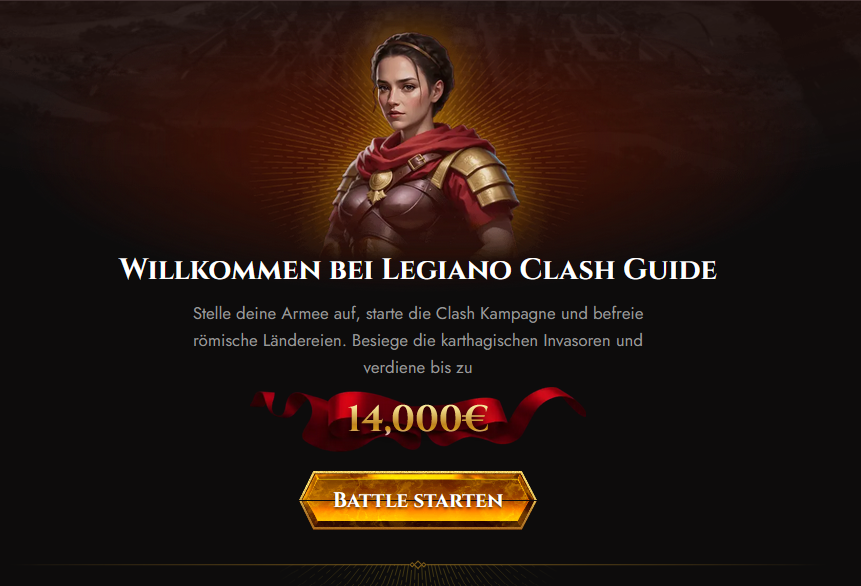Select the word Legiano in the title
The width and height of the screenshot is (861, 586).
(x=446, y=269)
